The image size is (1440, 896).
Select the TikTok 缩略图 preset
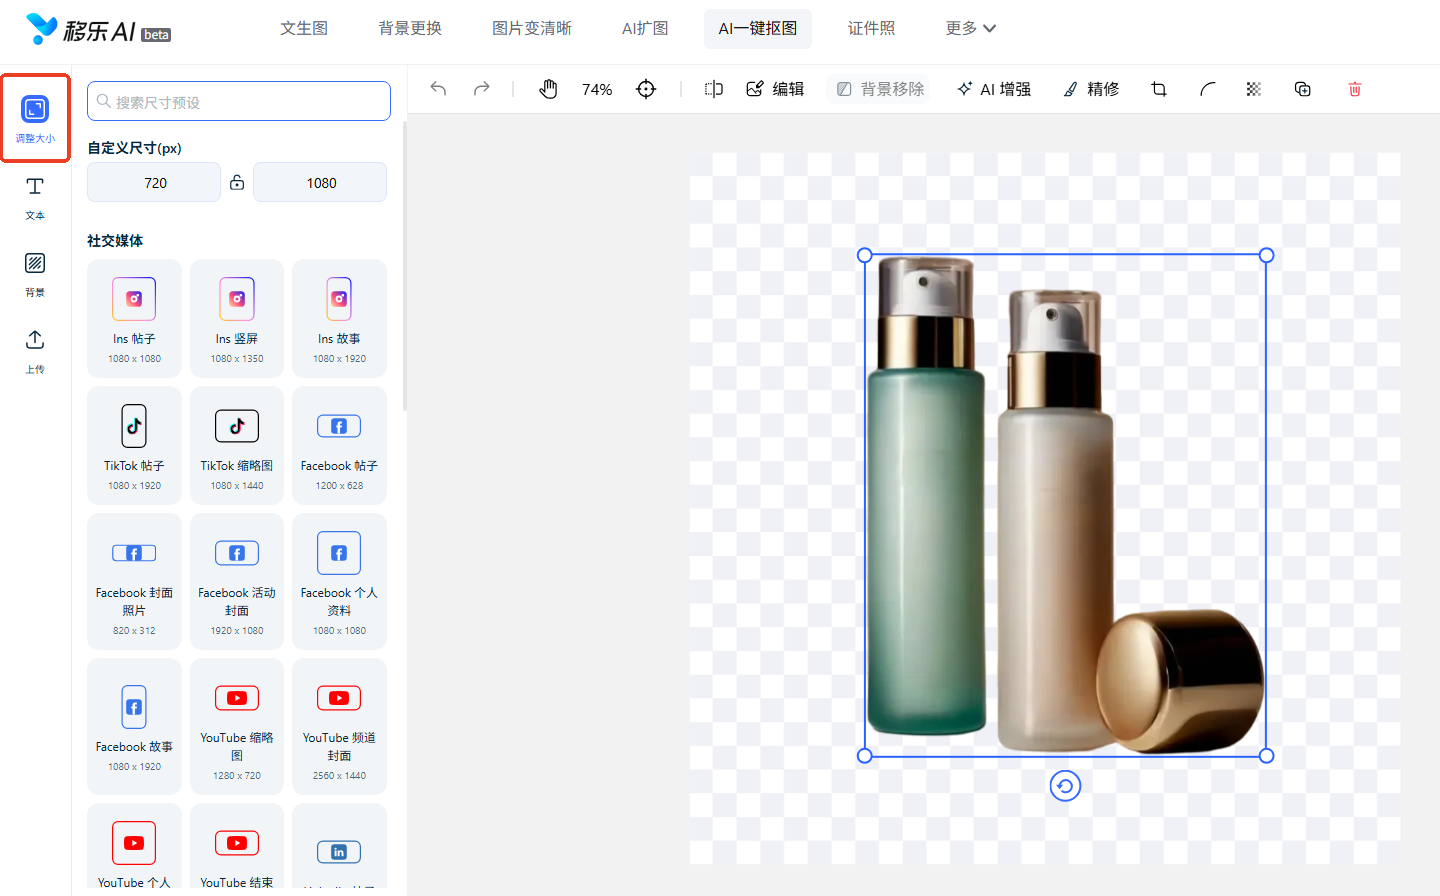237,446
